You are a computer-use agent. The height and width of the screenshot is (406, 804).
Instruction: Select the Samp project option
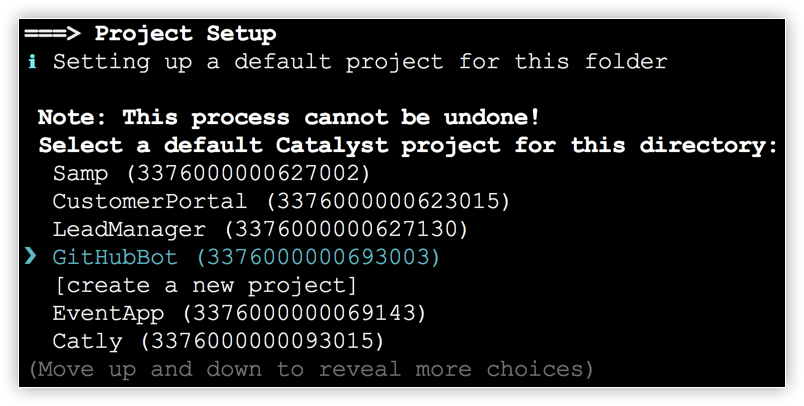click(x=211, y=173)
